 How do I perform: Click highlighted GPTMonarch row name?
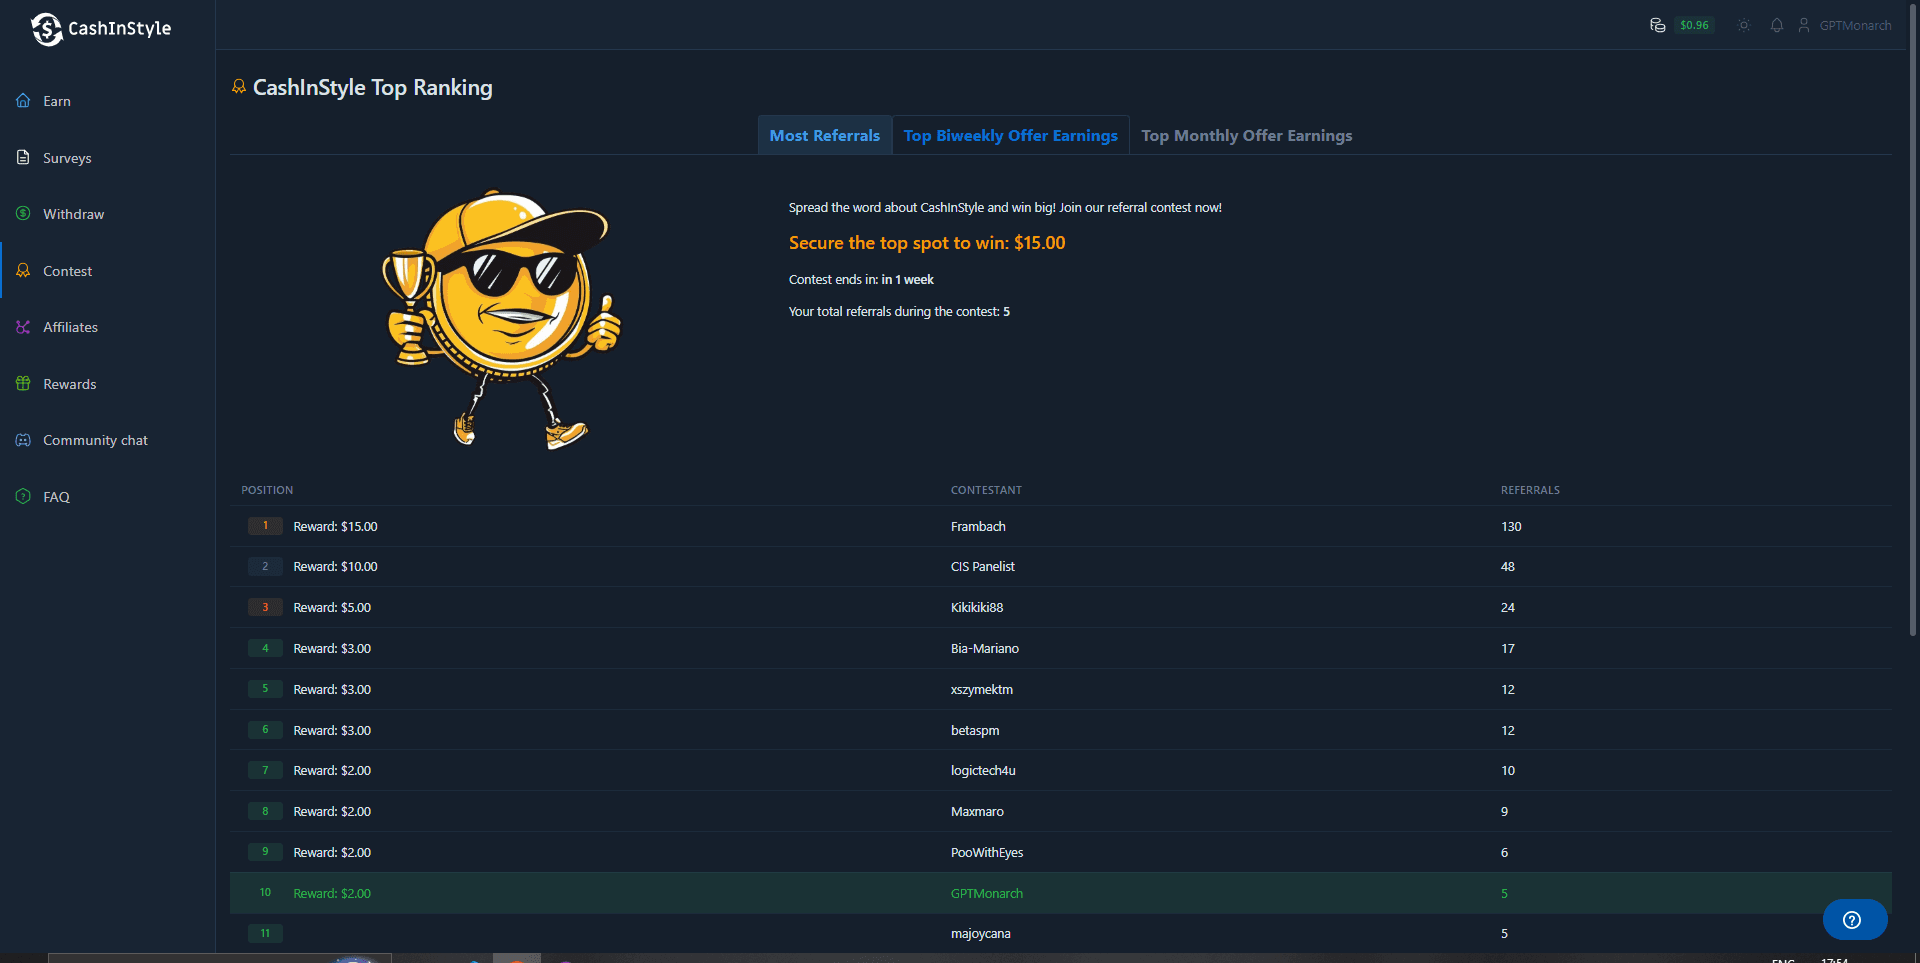[x=987, y=893]
